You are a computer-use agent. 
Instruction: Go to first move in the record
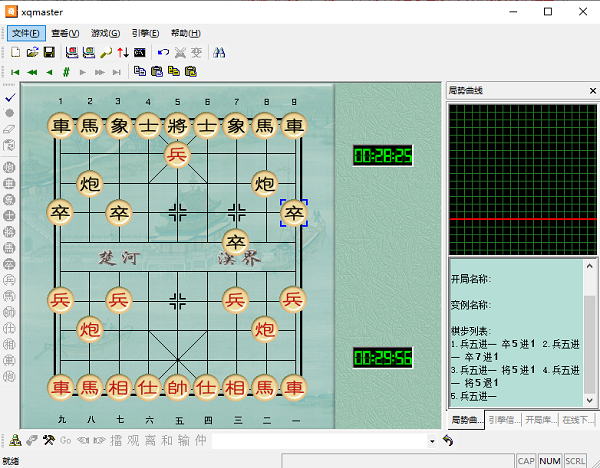15,72
